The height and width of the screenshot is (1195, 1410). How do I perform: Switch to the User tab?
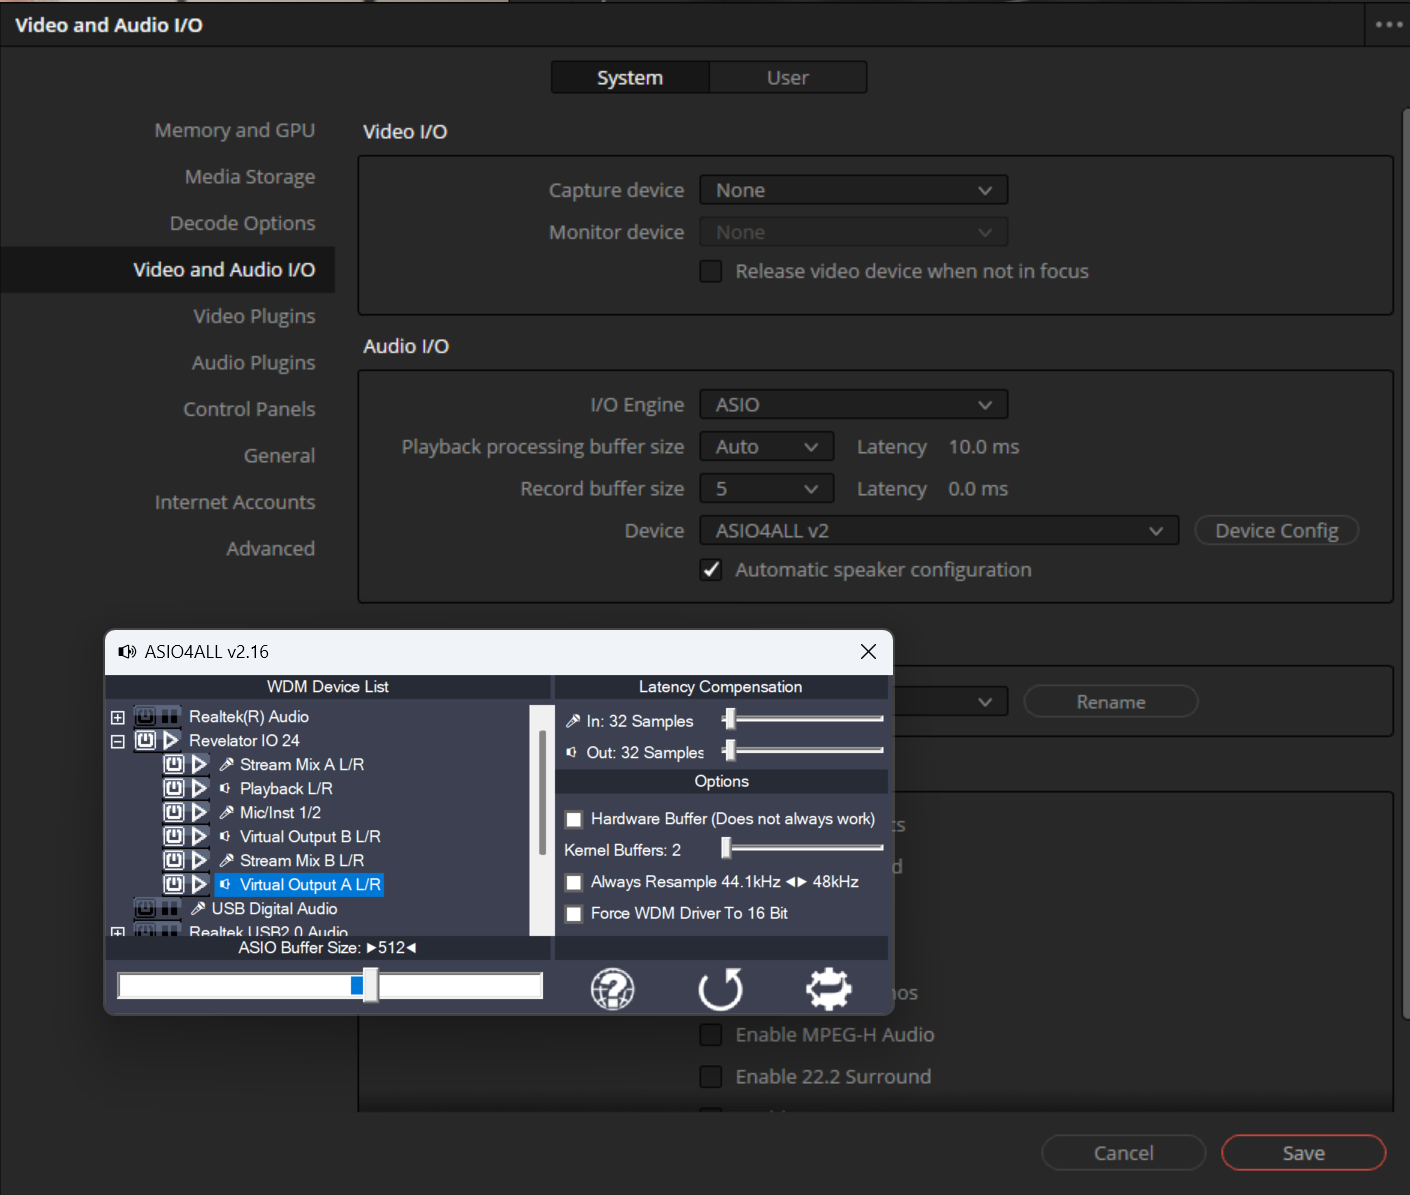pyautogui.click(x=787, y=78)
